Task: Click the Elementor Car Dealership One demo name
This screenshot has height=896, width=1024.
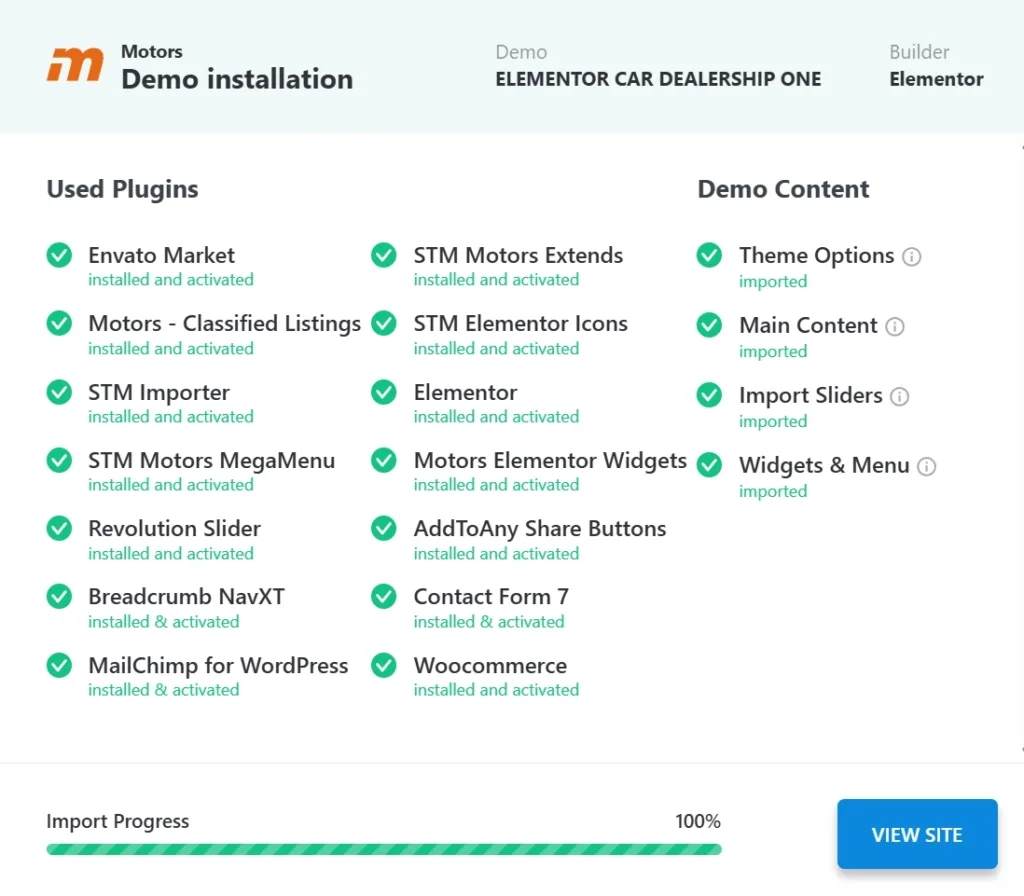Action: pos(658,79)
